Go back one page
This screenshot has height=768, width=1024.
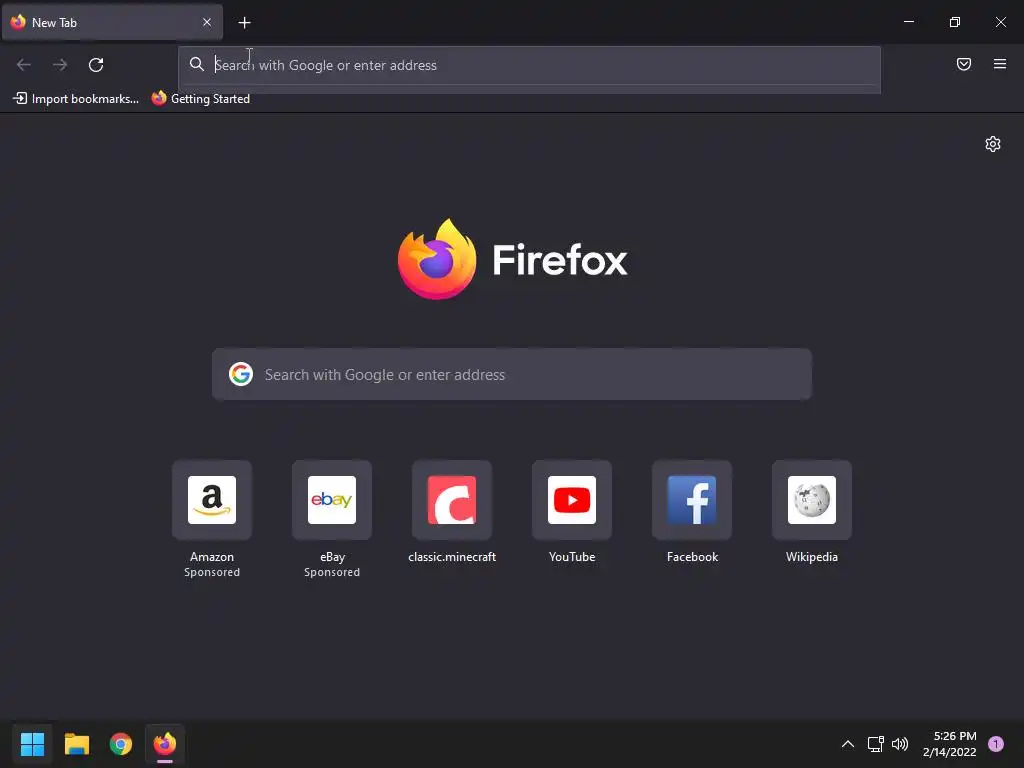[24, 65]
